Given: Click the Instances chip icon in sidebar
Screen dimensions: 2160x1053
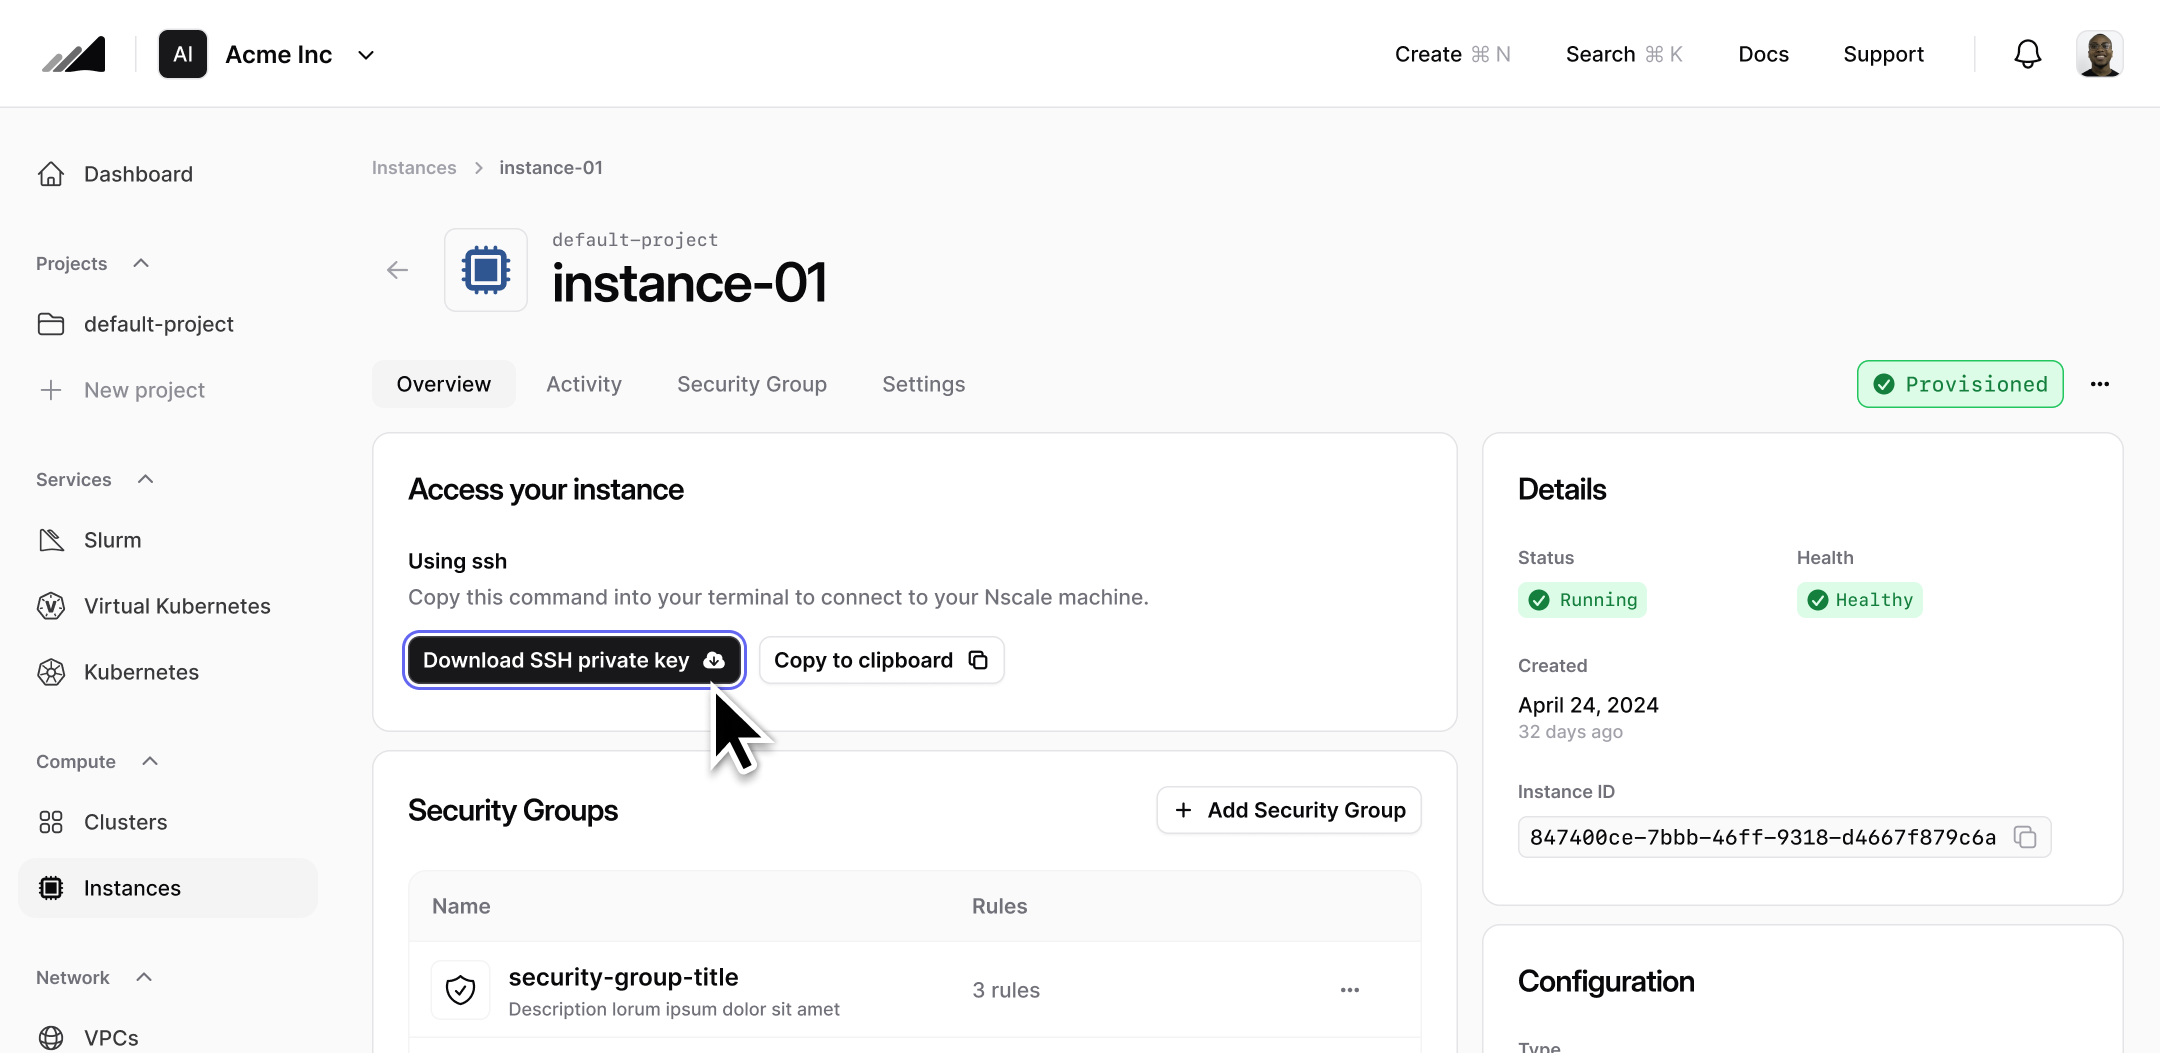Looking at the screenshot, I should [51, 888].
